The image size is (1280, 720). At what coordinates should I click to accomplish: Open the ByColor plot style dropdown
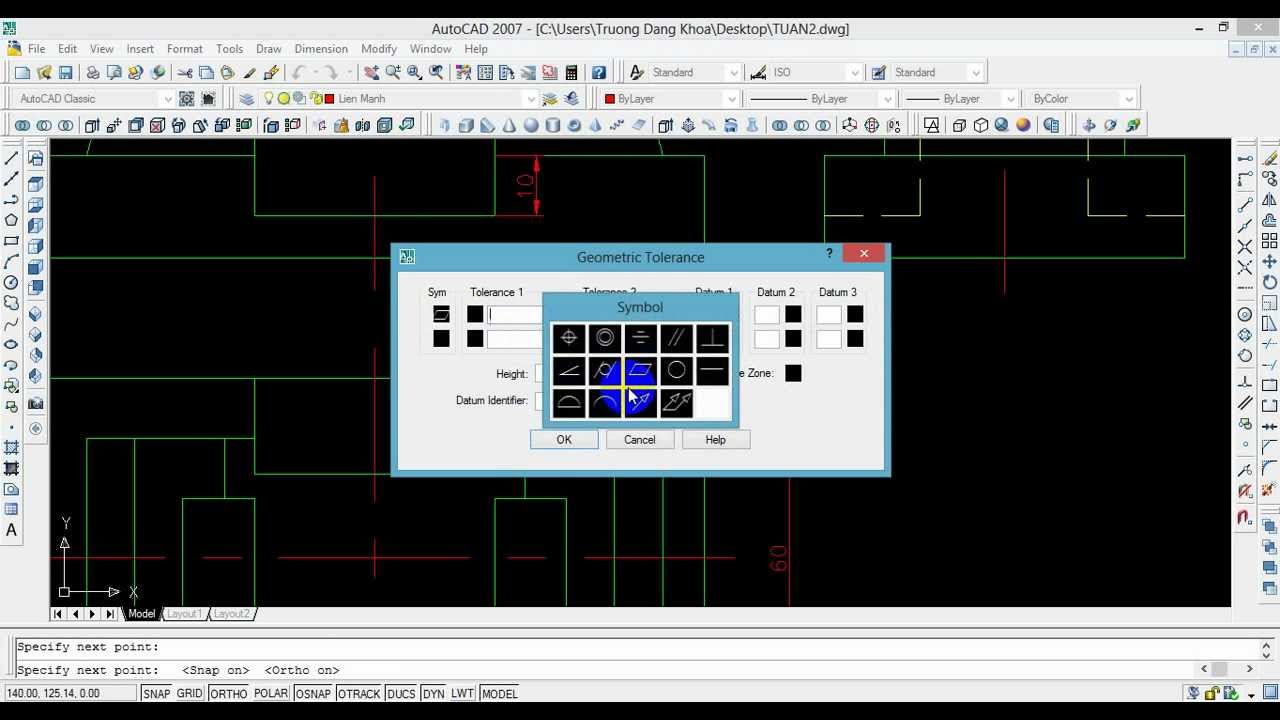point(1128,98)
